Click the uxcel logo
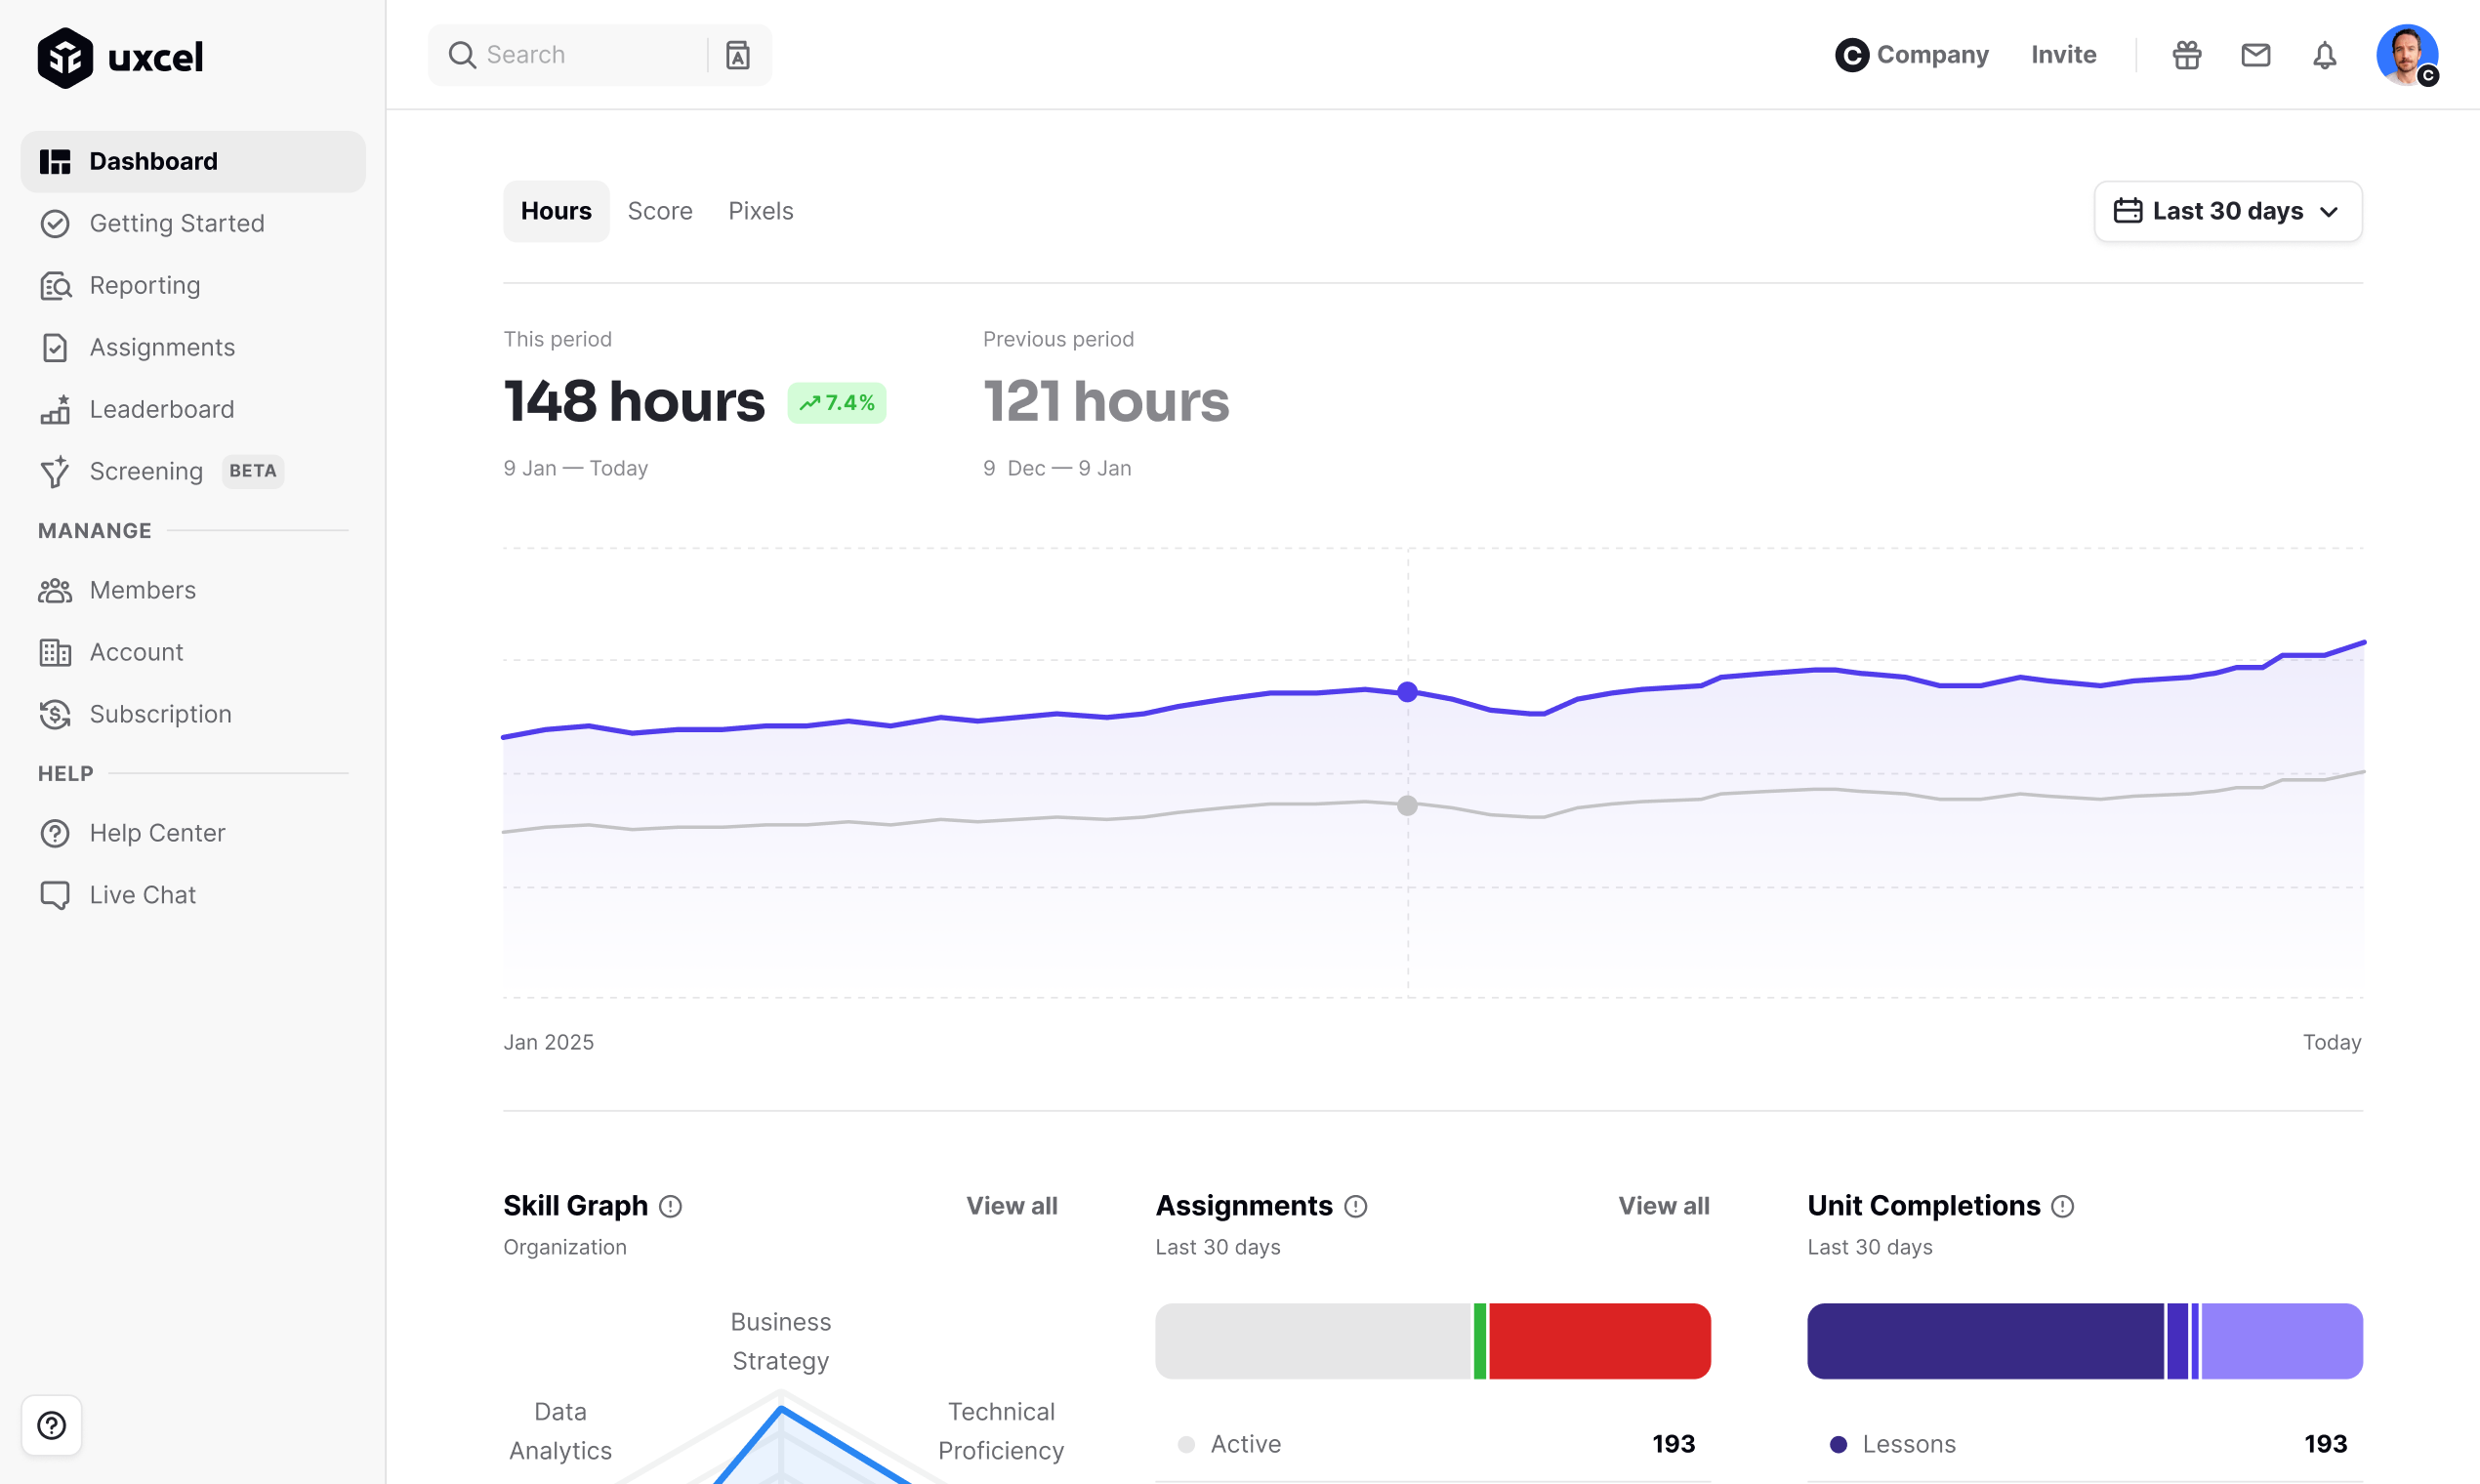 pos(121,57)
